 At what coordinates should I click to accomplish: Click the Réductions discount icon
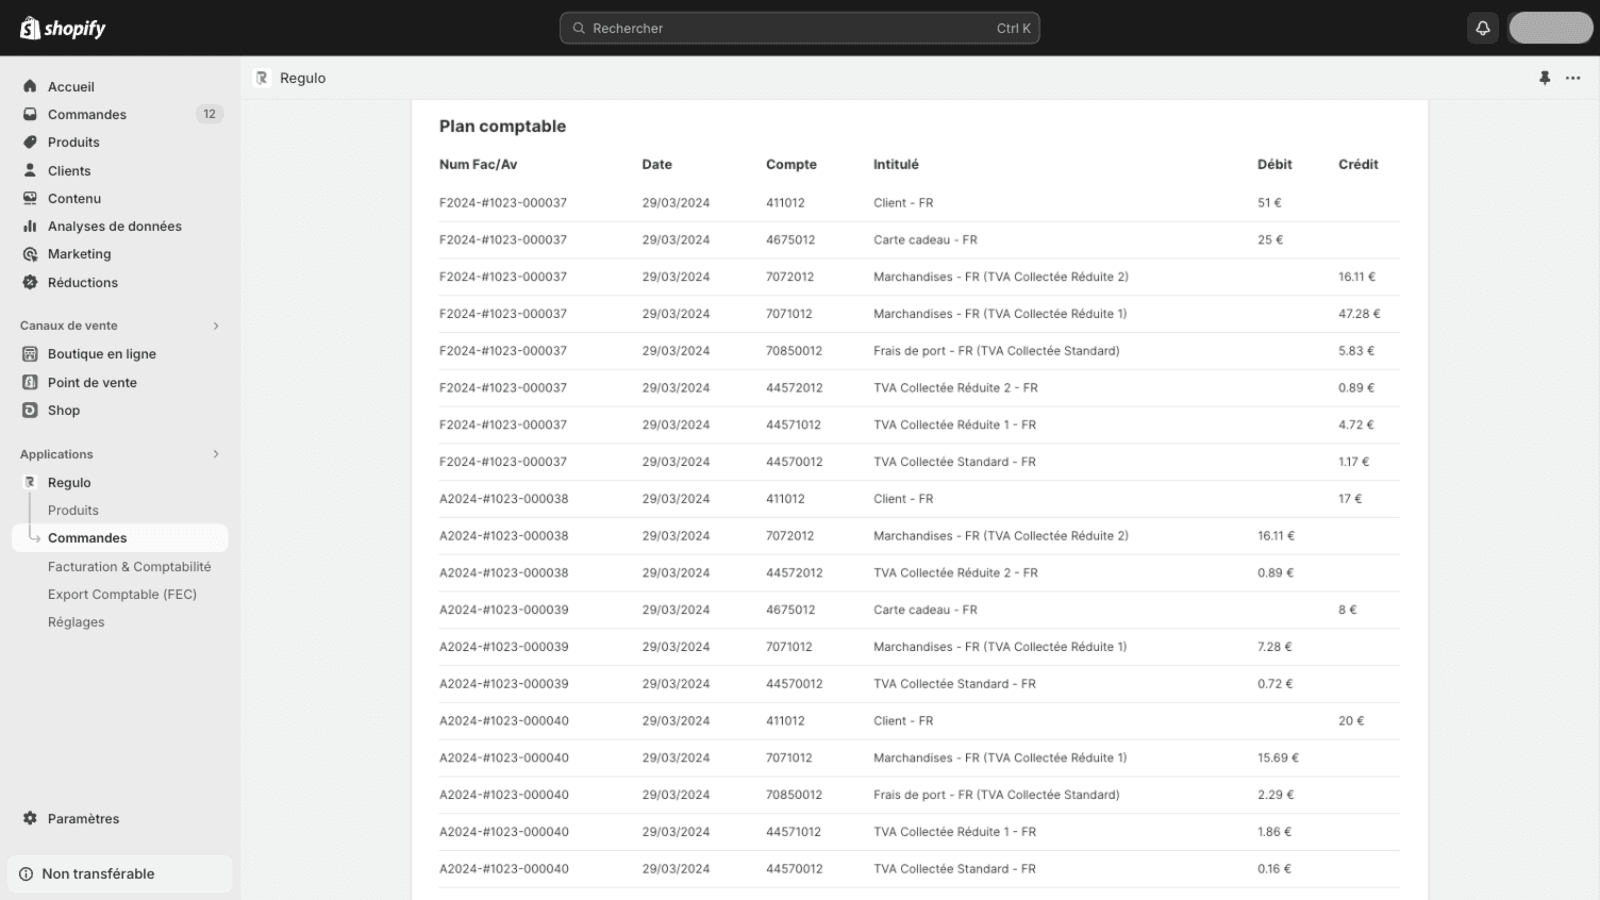[x=30, y=282]
